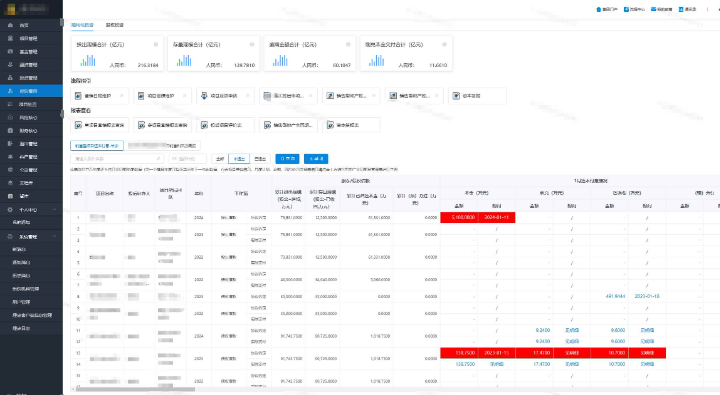Open the last tile in the upper shortcut row

tap(477, 96)
